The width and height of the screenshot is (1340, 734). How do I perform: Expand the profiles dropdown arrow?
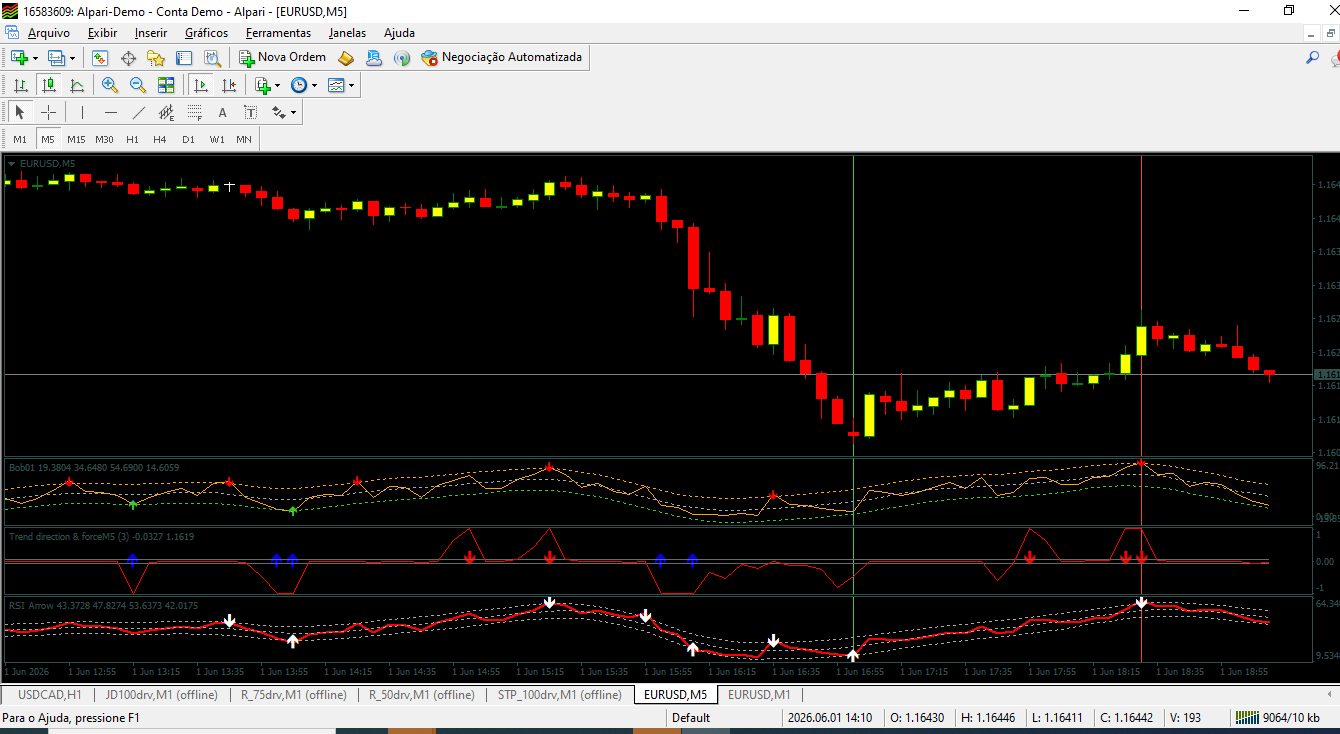(72, 58)
